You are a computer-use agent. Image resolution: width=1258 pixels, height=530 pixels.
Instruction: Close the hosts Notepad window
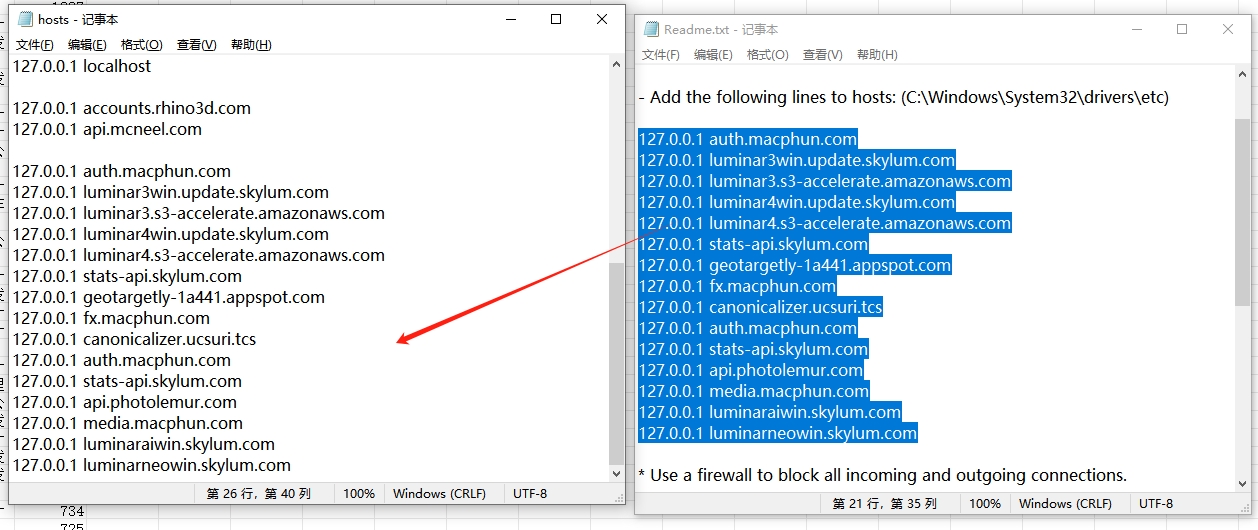pyautogui.click(x=602, y=19)
